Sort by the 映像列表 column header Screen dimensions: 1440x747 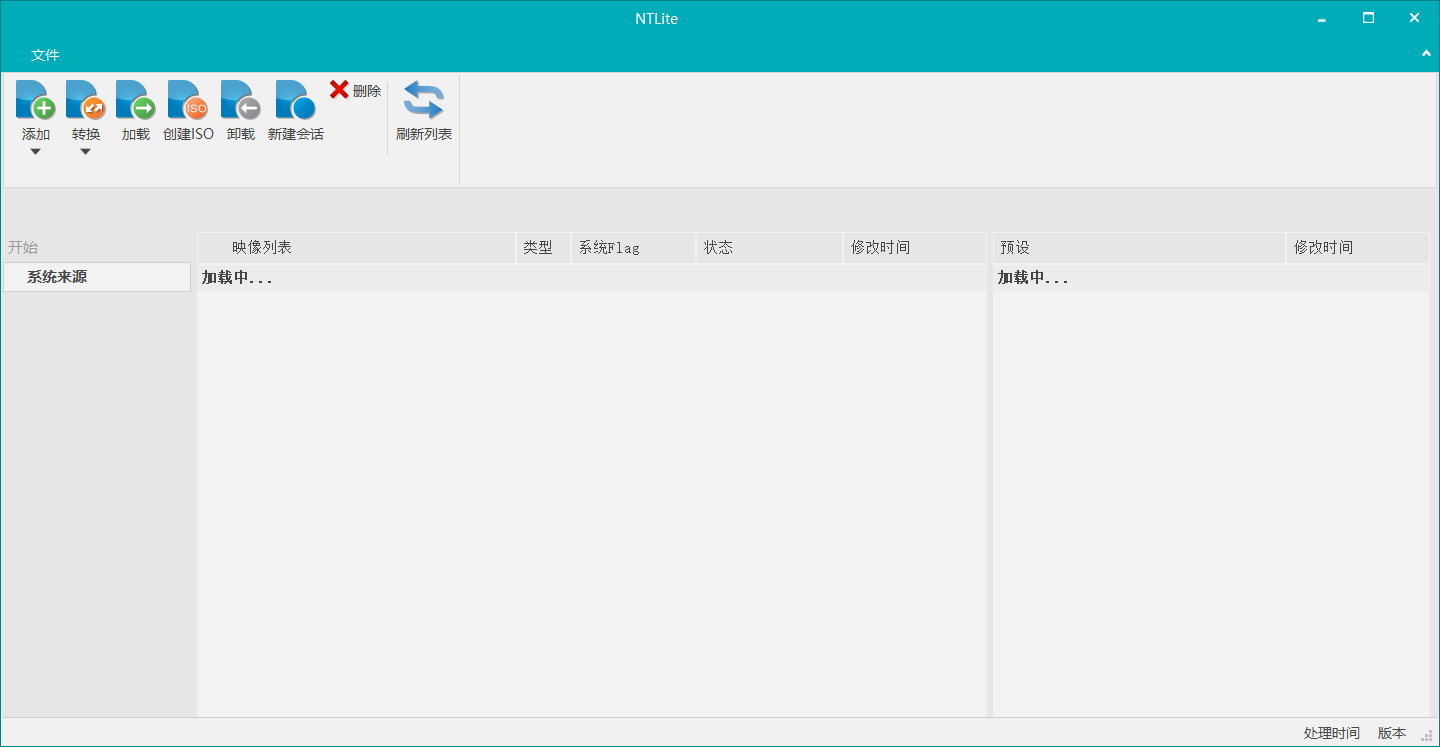[356, 247]
